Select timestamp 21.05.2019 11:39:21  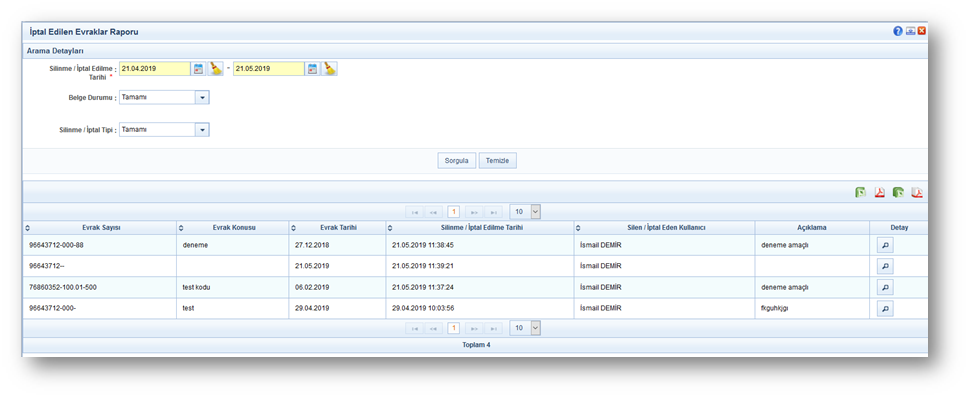(x=479, y=266)
